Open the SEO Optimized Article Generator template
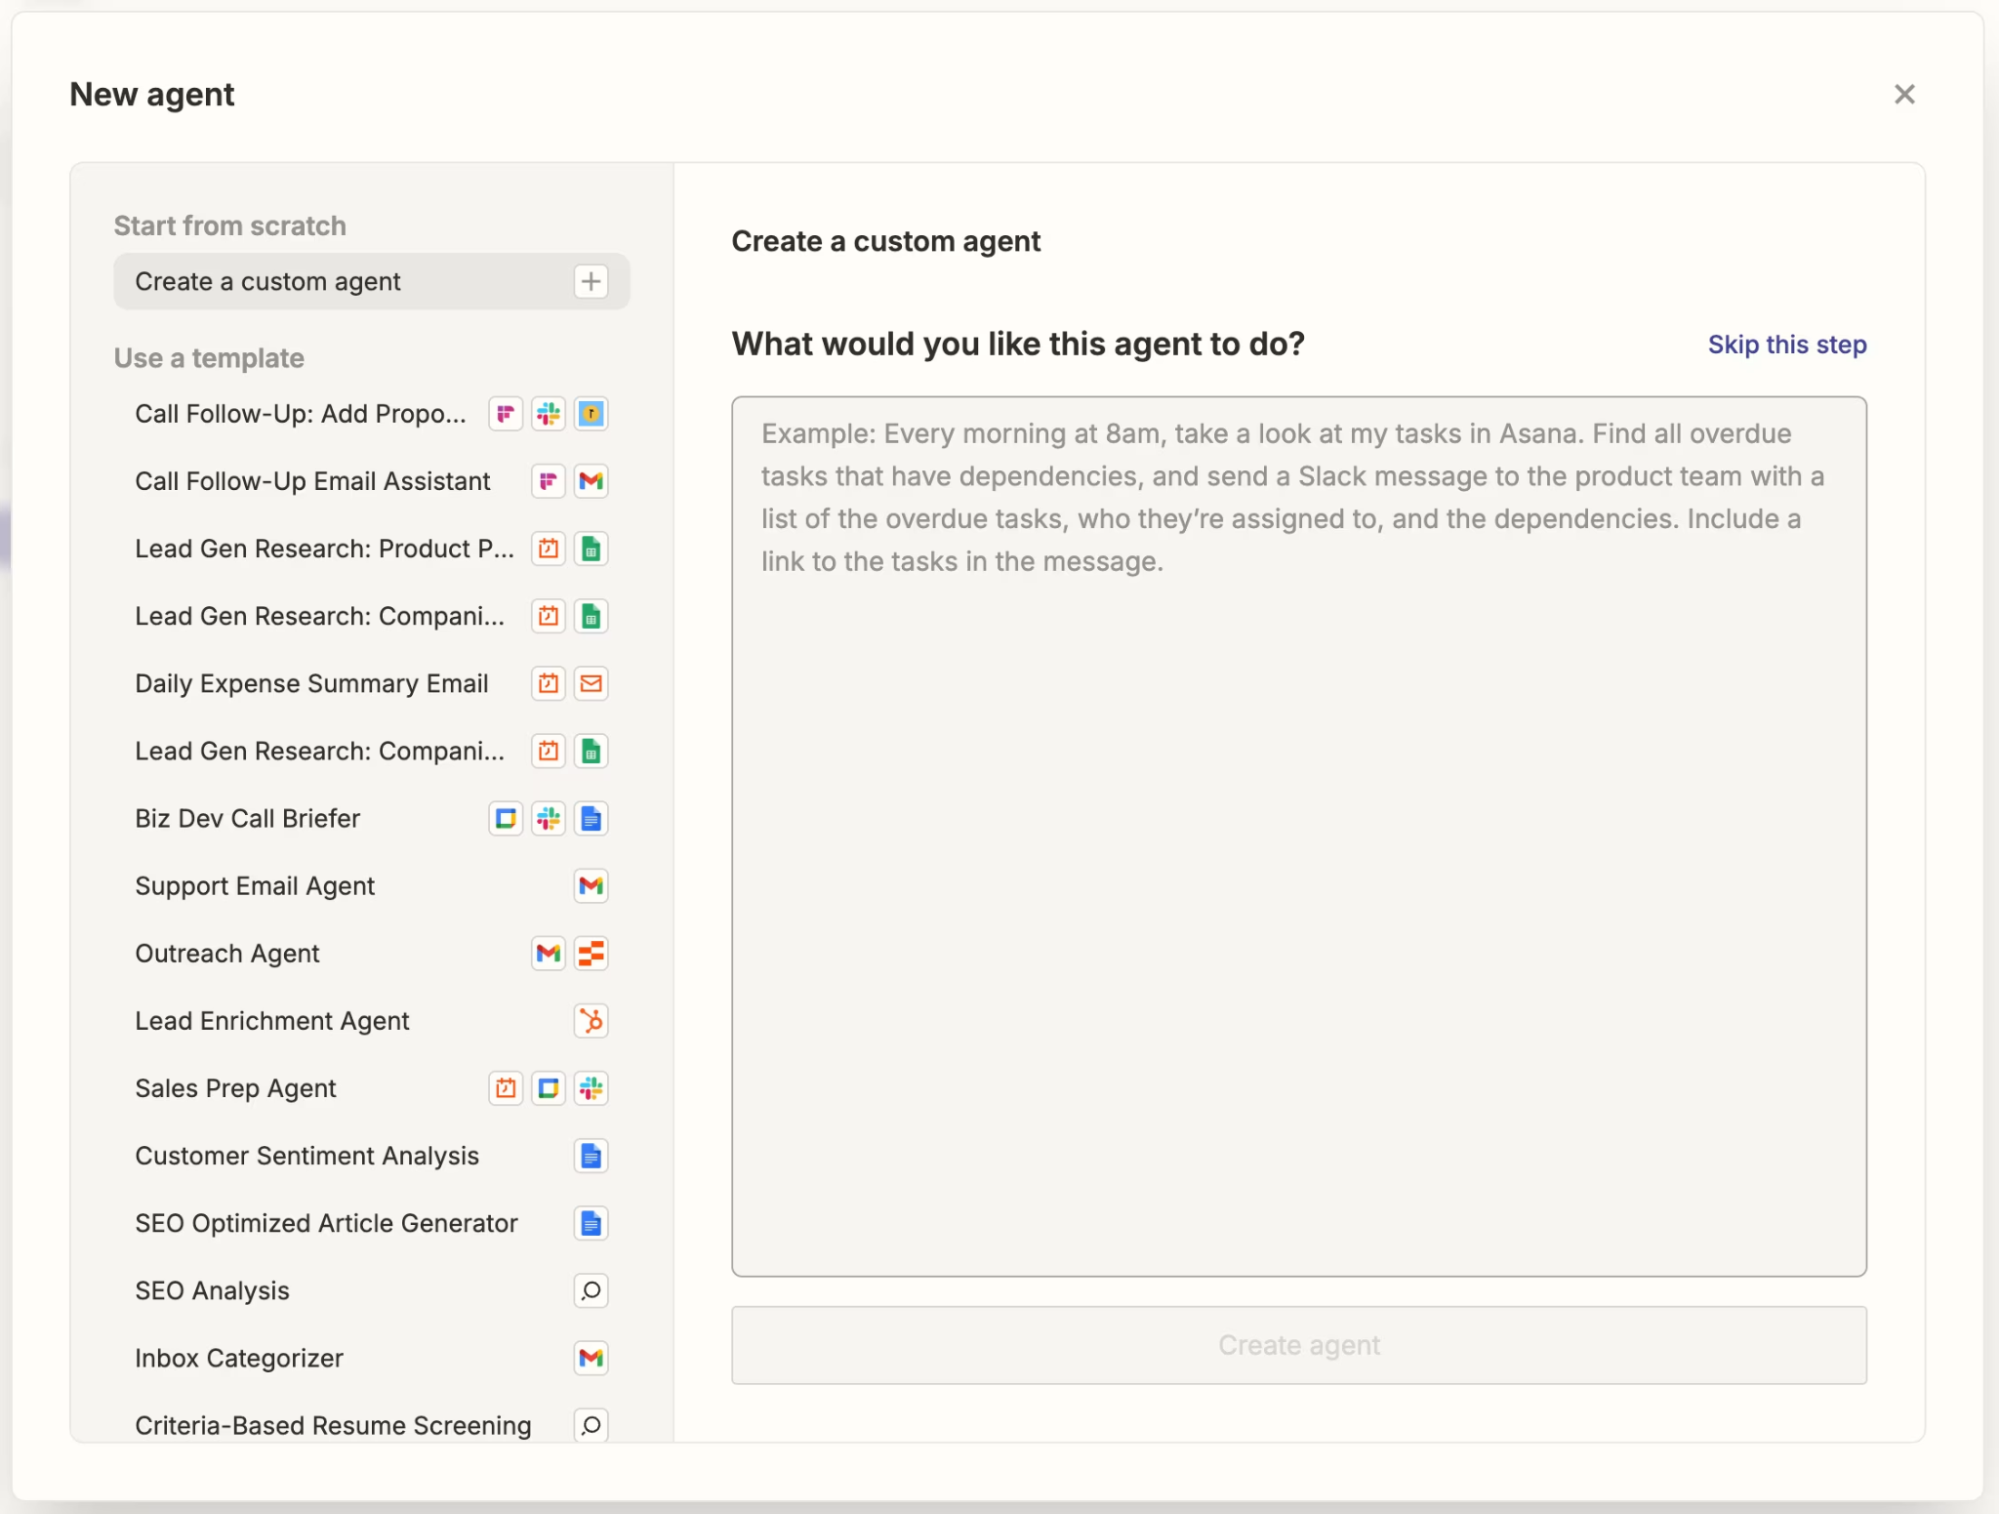The image size is (1999, 1514). [x=371, y=1223]
